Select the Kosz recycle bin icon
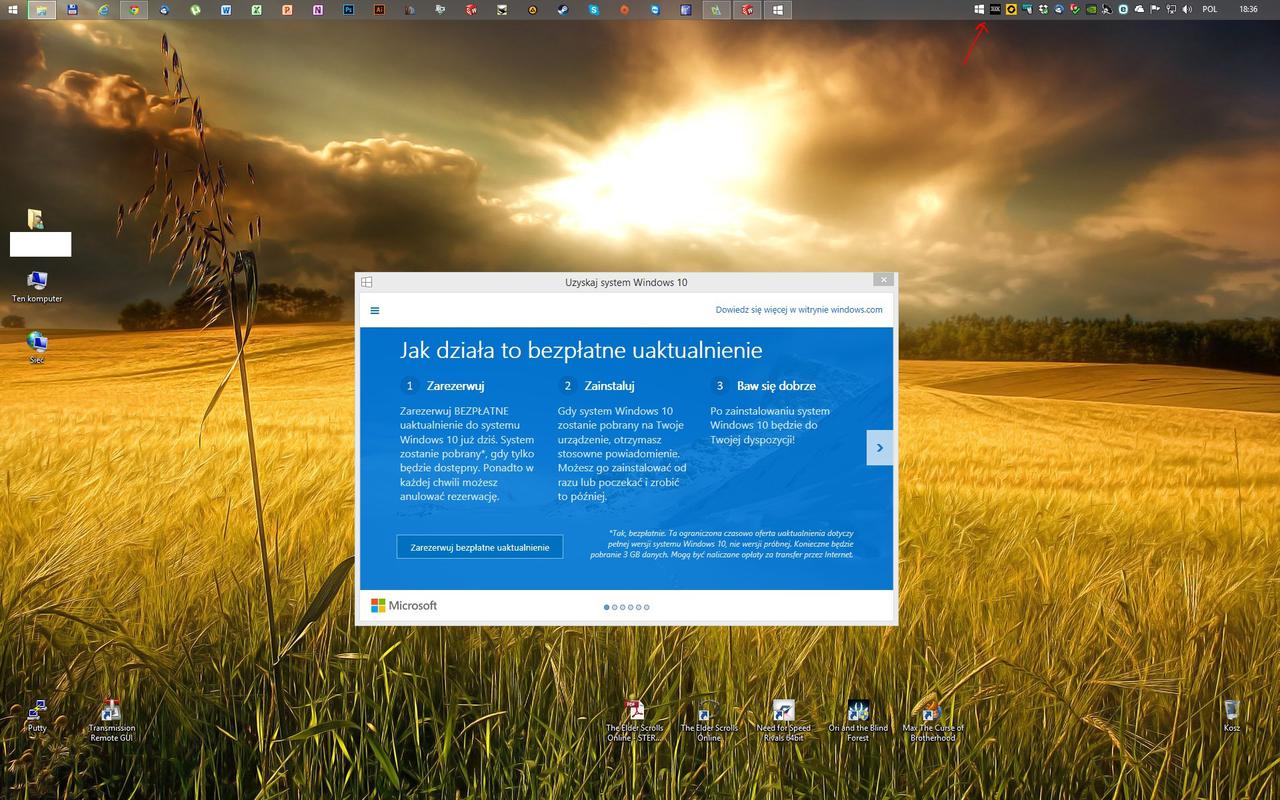This screenshot has height=800, width=1280. click(1232, 716)
